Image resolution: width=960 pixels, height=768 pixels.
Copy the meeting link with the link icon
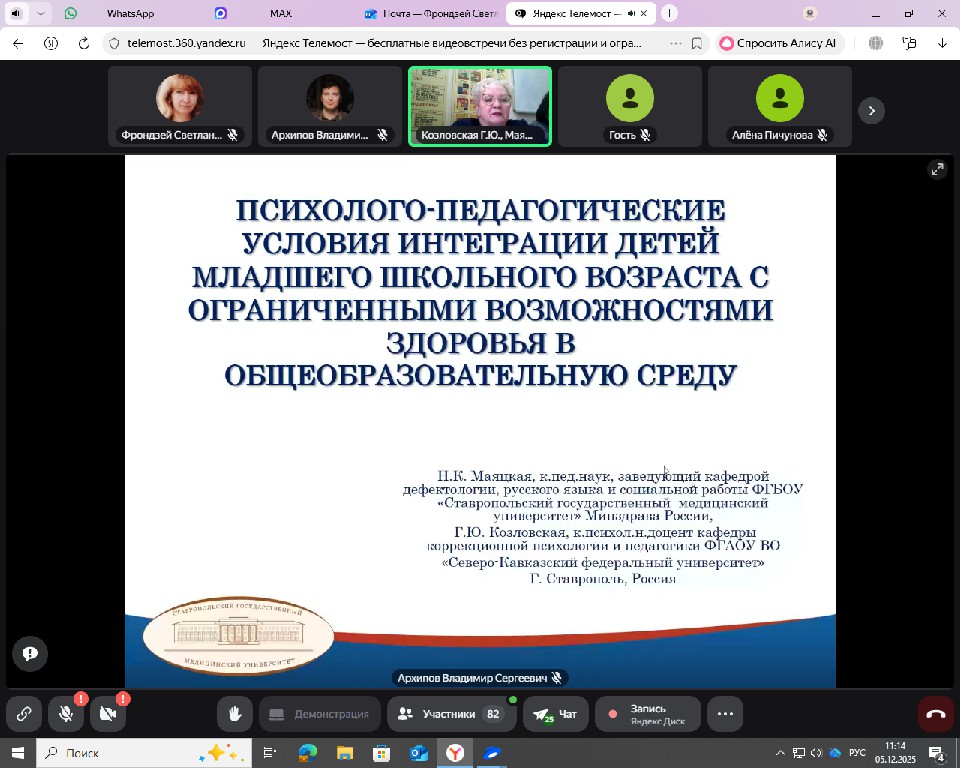click(23, 714)
